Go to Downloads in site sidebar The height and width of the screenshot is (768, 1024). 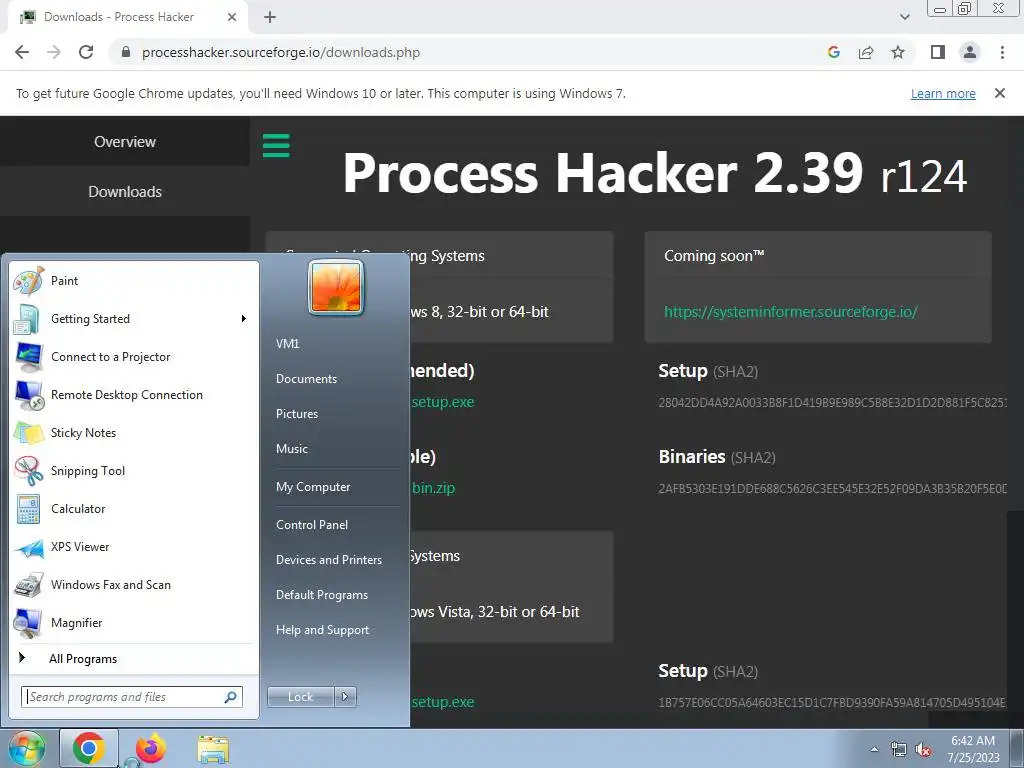click(x=125, y=191)
